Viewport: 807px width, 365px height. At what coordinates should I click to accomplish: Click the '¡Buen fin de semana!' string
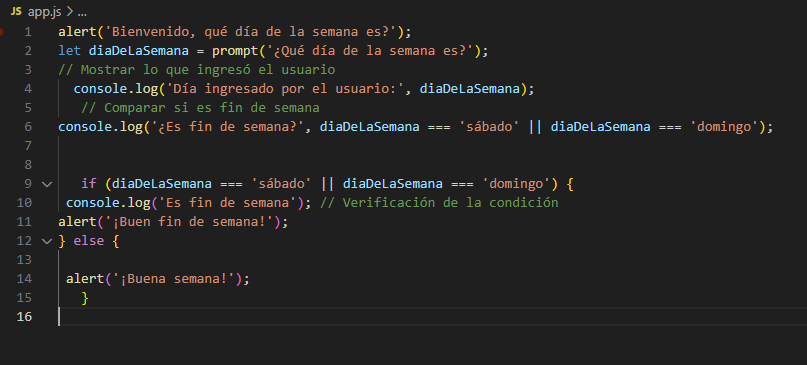pos(189,222)
